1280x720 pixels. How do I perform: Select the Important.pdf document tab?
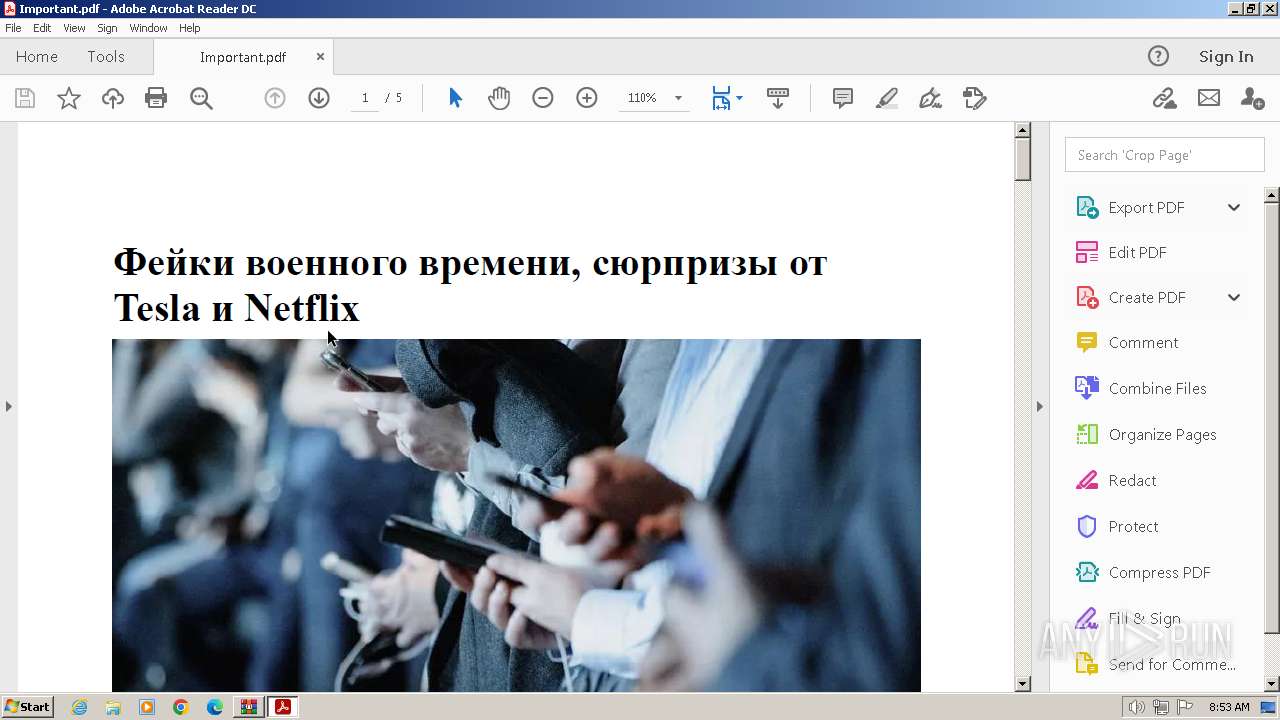tap(243, 57)
